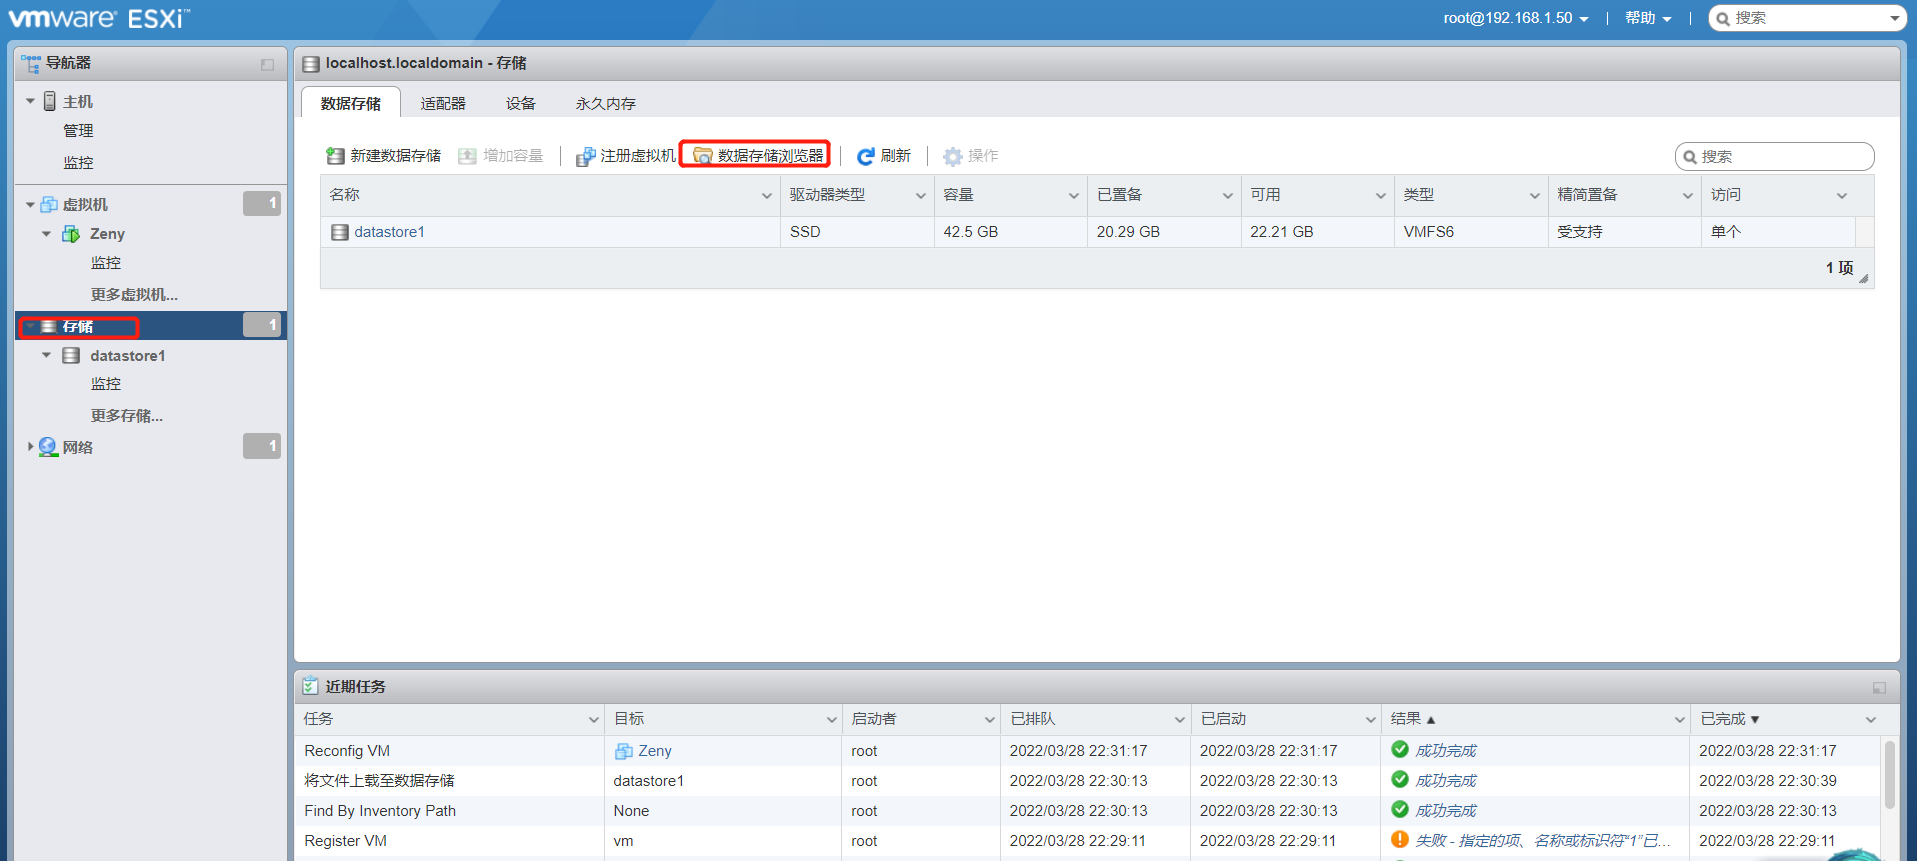The width and height of the screenshot is (1917, 861).
Task: Click the Refresh icon (刷新)
Action: click(x=866, y=156)
